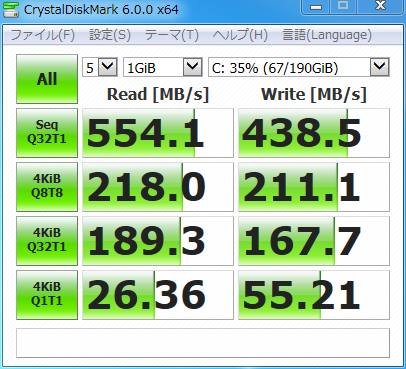Click the Seq read result 554.1
The width and height of the screenshot is (406, 369).
(x=158, y=133)
